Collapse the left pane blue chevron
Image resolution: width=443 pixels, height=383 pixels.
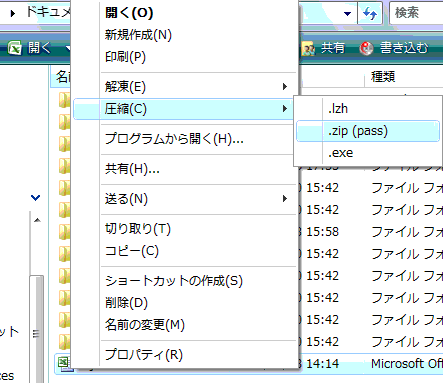35,198
